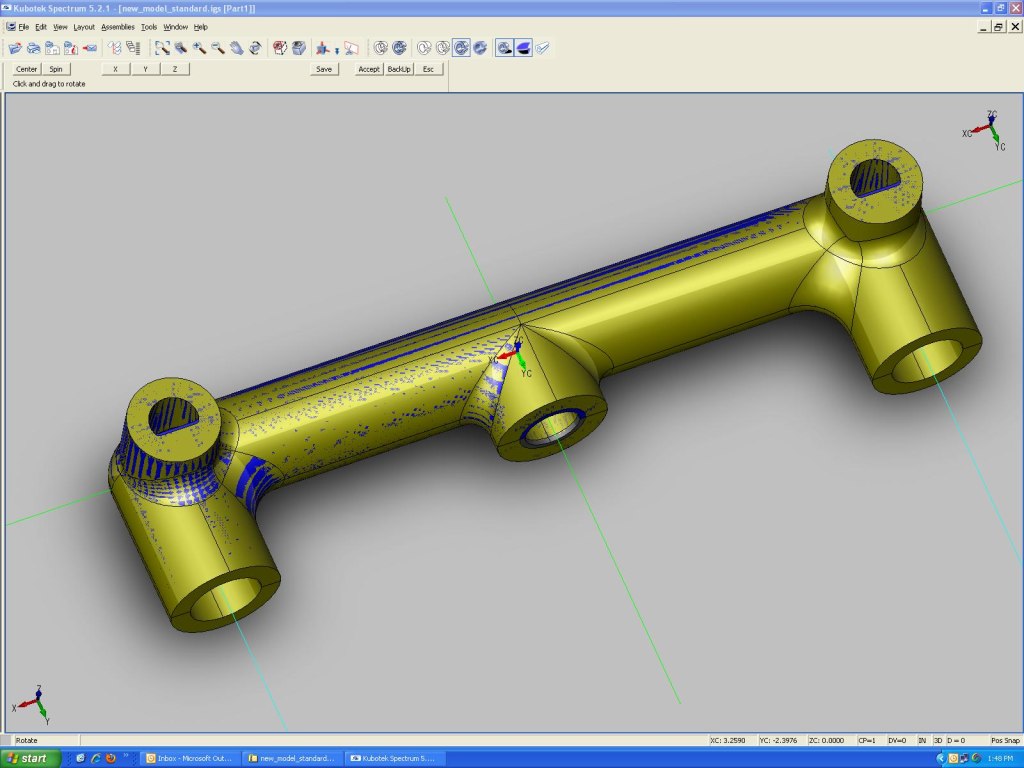Open the Tools menu
The width and height of the screenshot is (1024, 768).
149,27
